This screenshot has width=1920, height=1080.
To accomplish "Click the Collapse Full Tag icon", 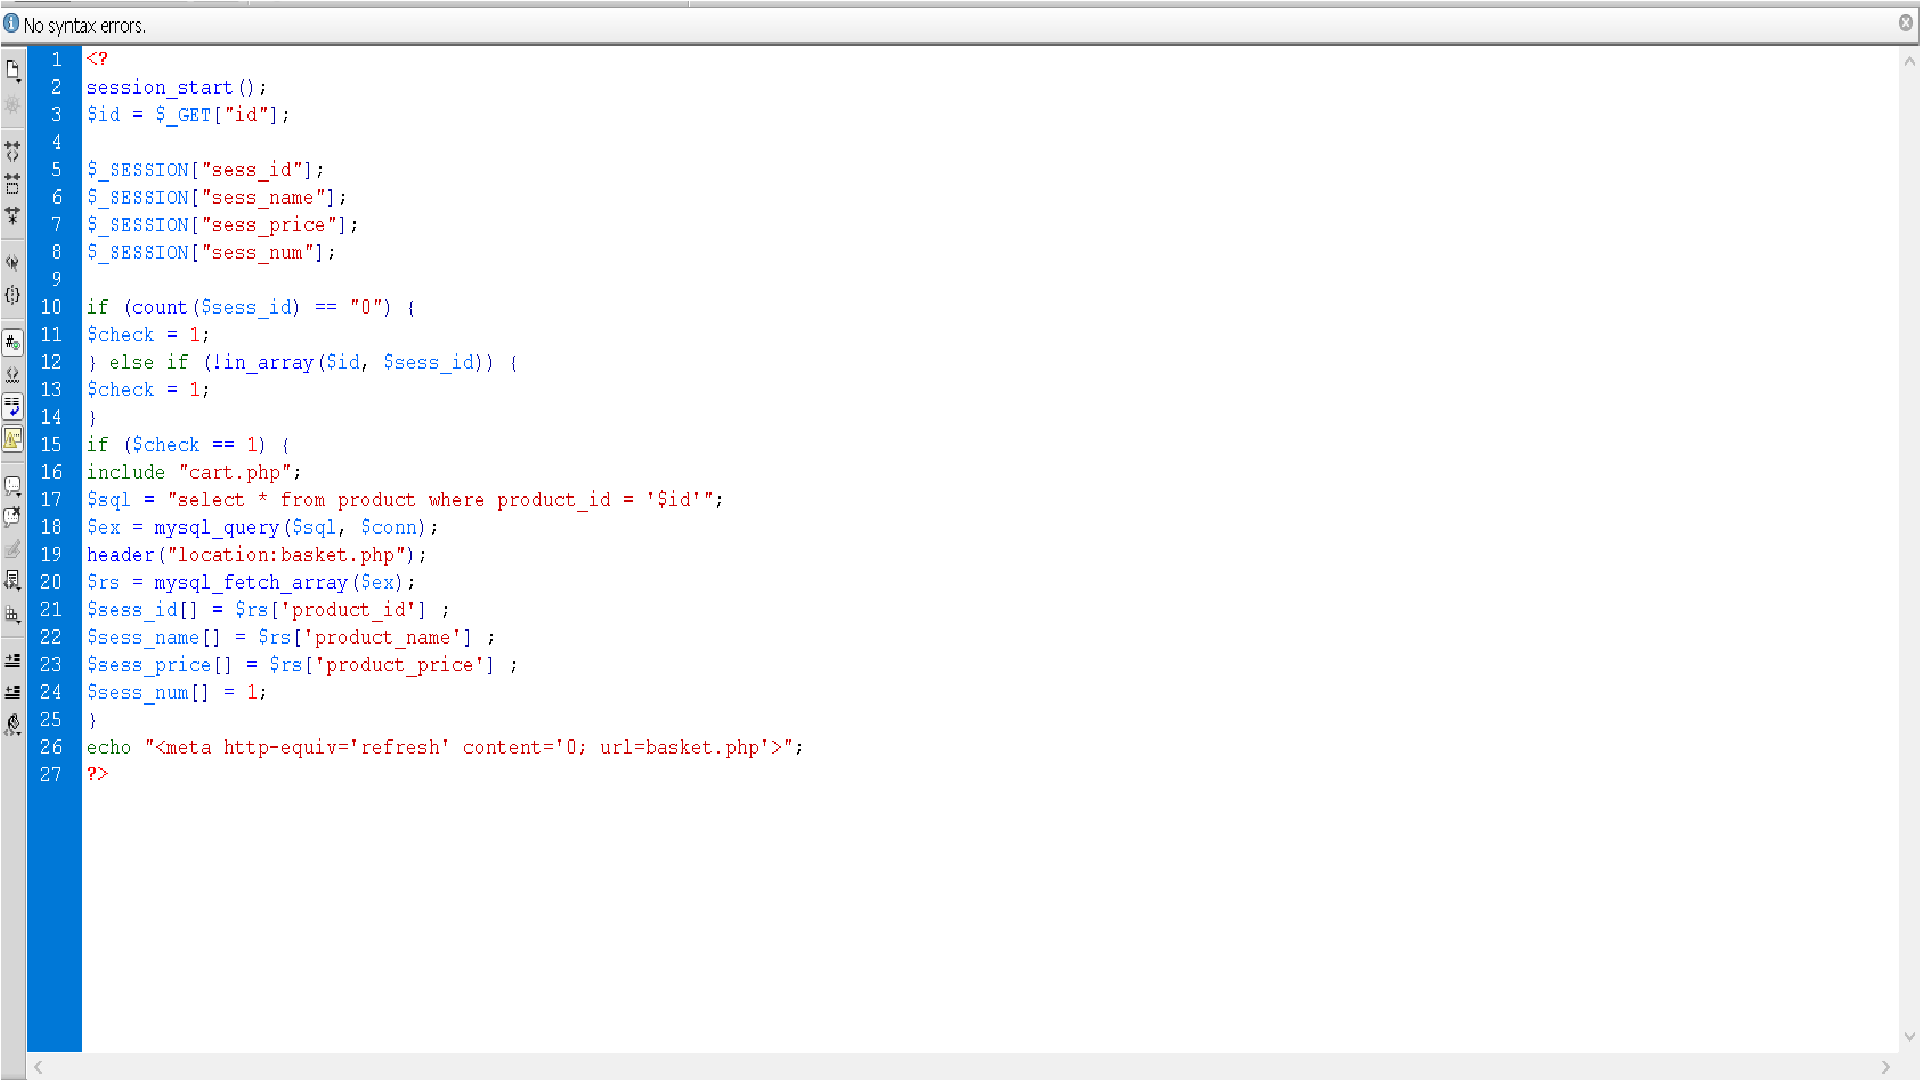I will click(x=13, y=152).
